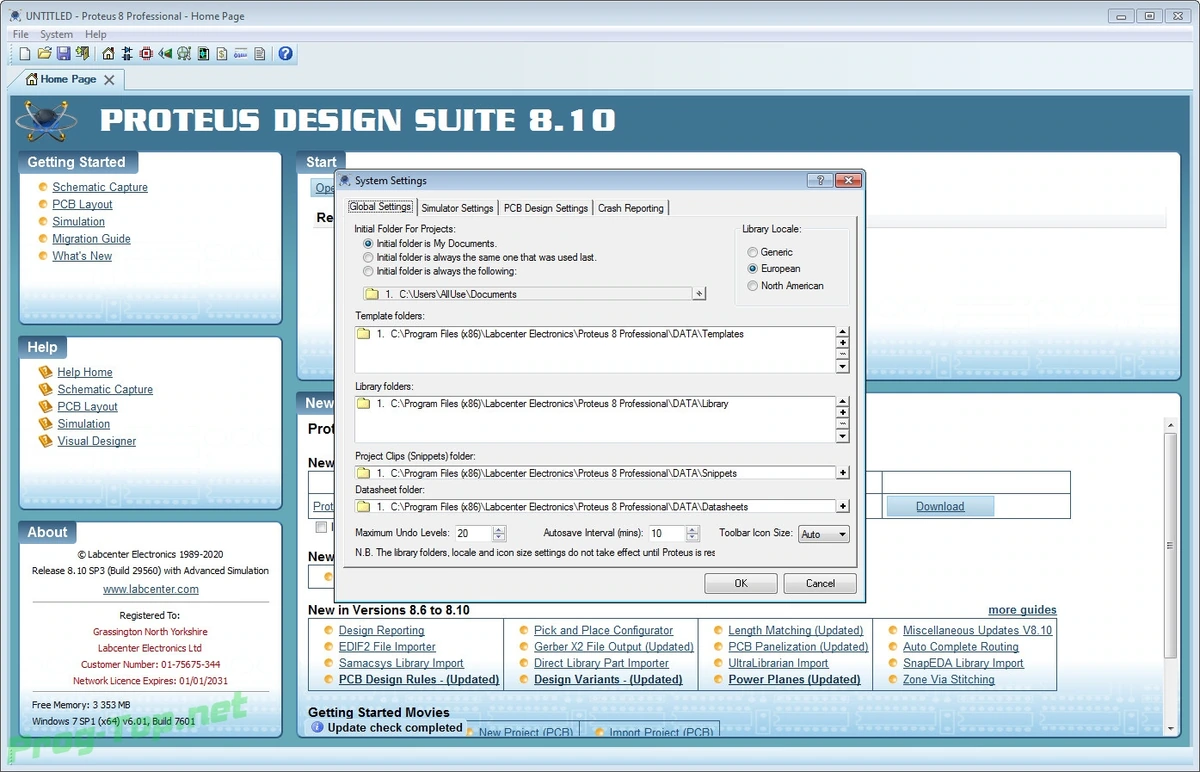Open the Migration Guide link

(x=91, y=239)
